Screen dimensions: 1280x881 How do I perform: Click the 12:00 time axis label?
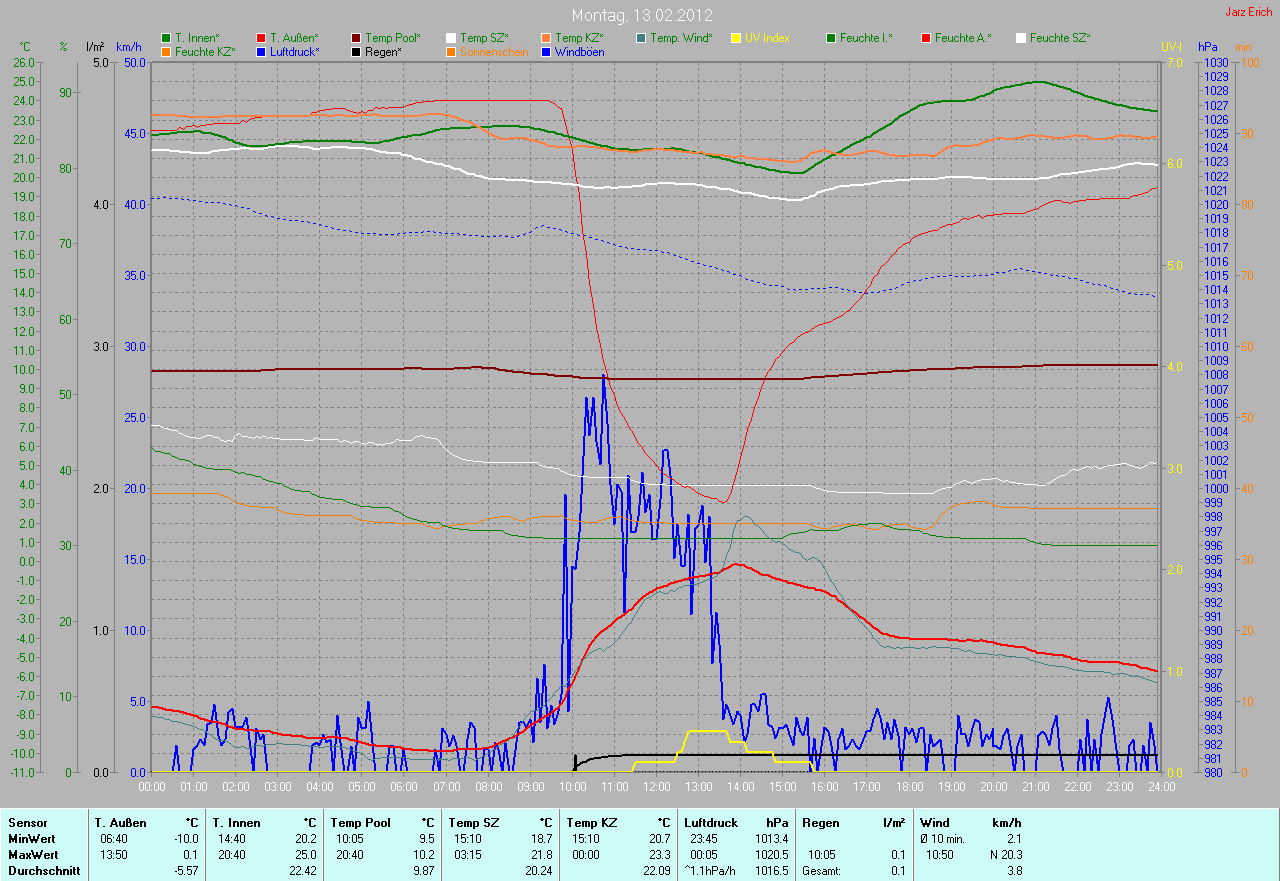point(656,787)
